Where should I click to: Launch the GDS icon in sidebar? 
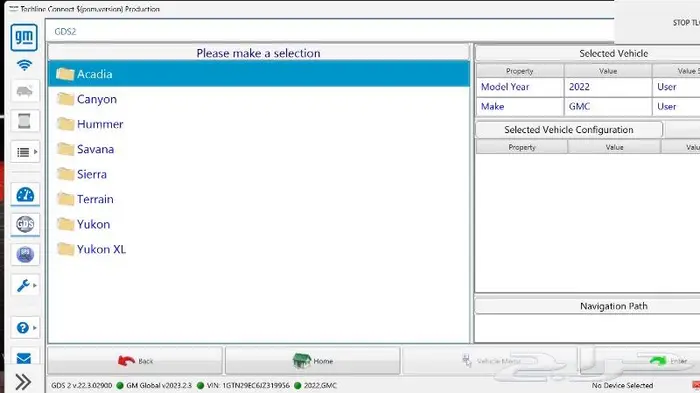[25, 224]
